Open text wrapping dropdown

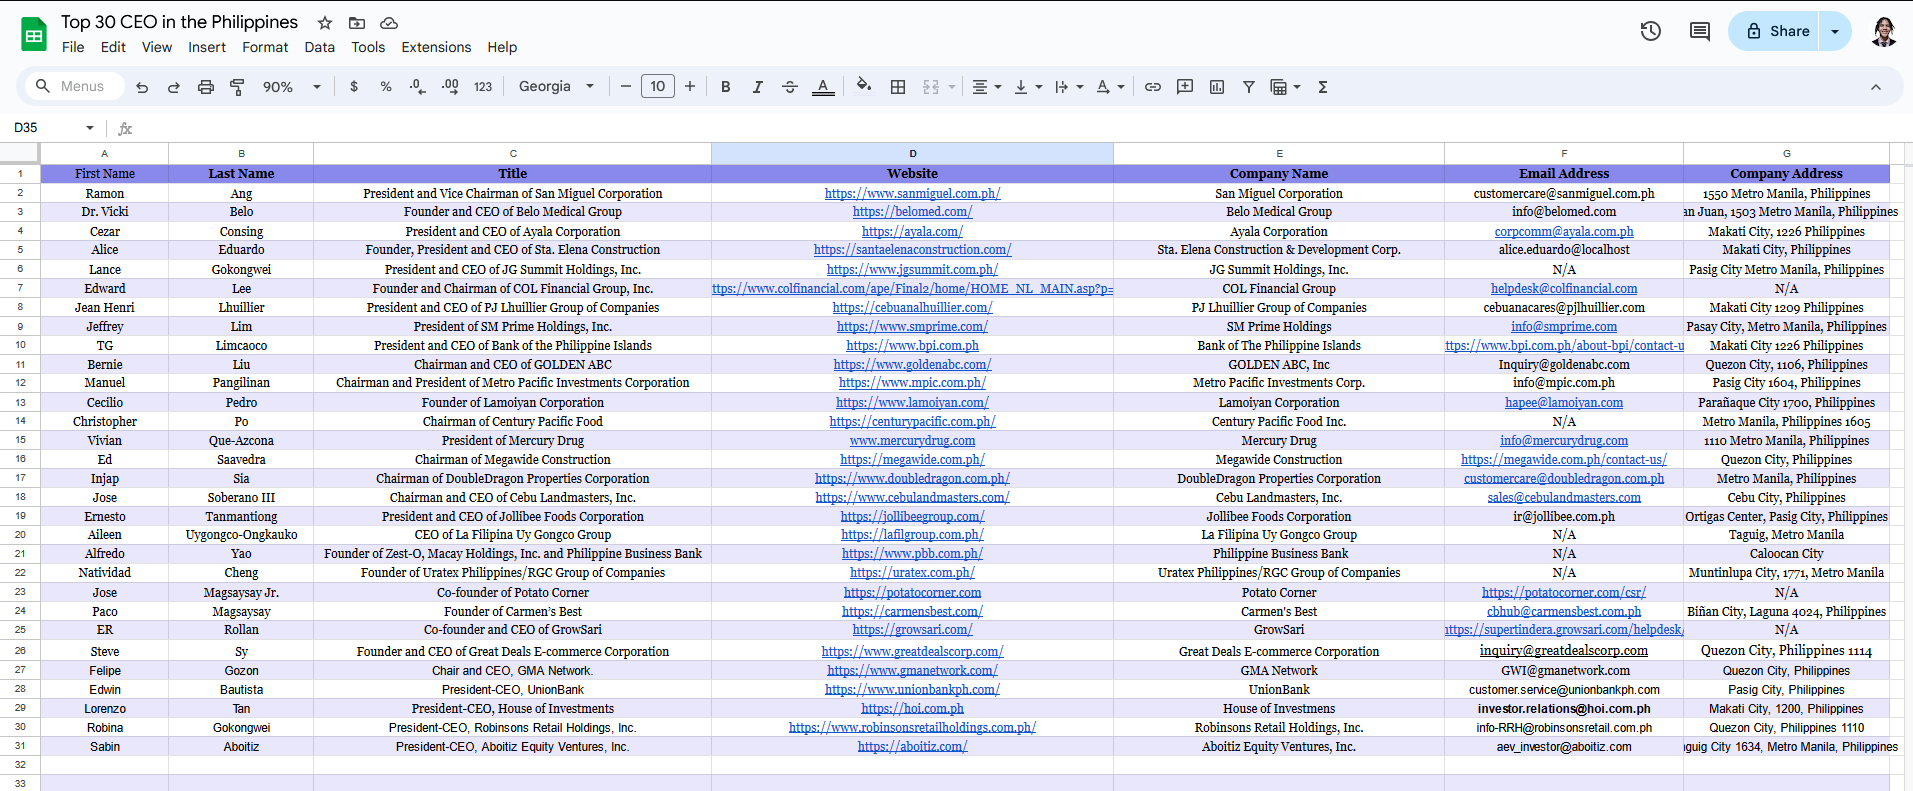pyautogui.click(x=1069, y=87)
